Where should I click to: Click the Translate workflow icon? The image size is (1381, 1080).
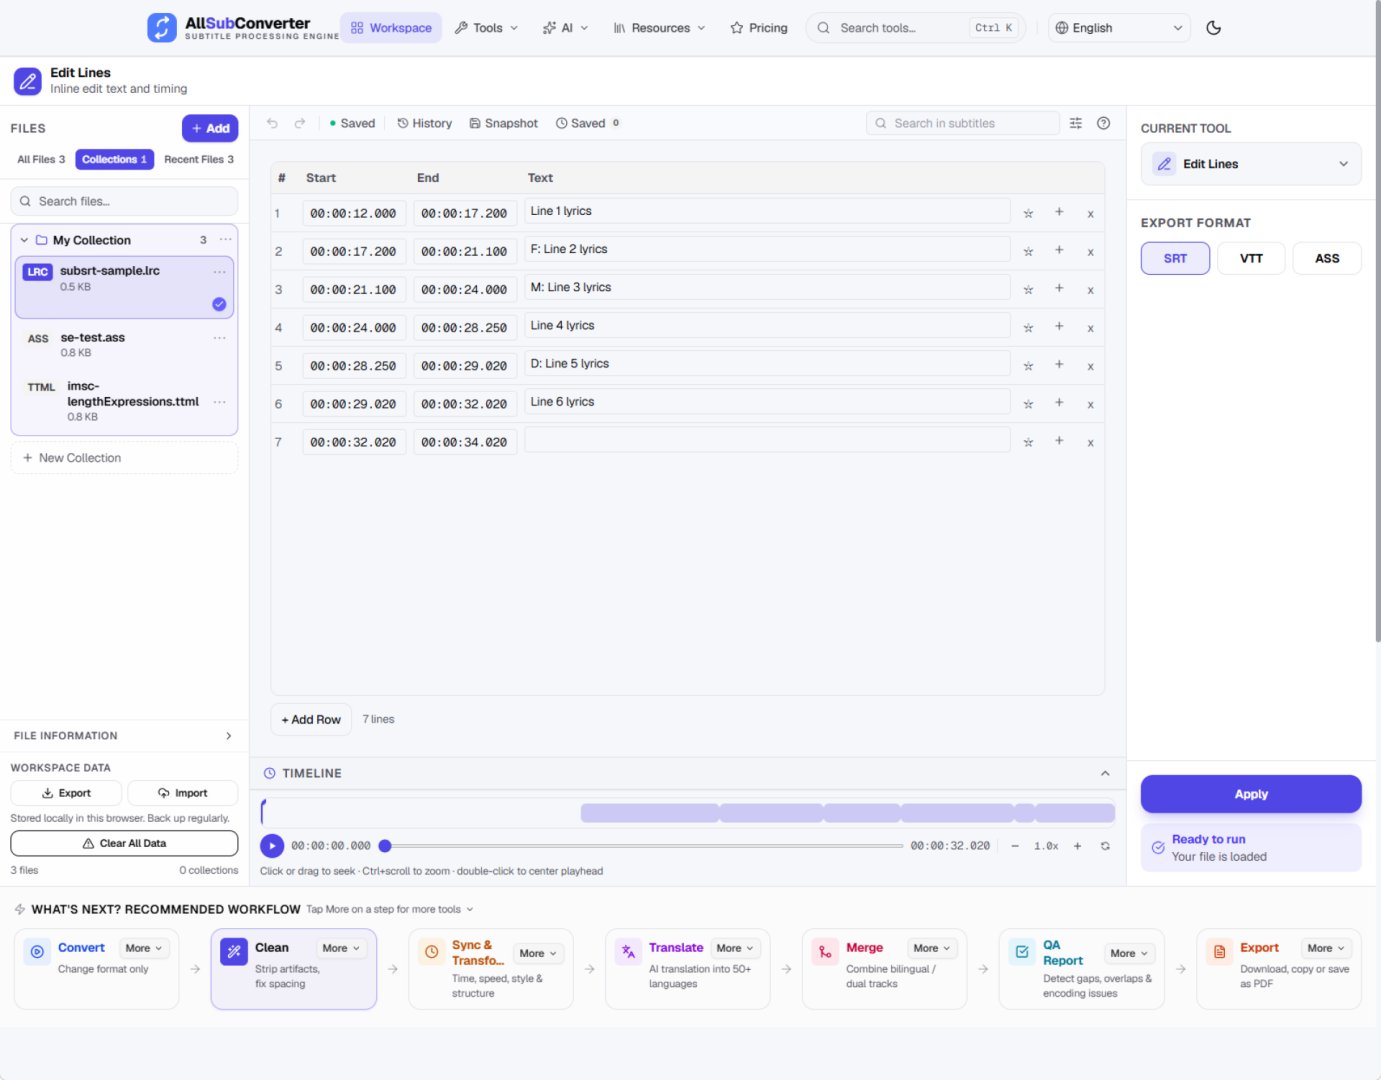pos(628,951)
